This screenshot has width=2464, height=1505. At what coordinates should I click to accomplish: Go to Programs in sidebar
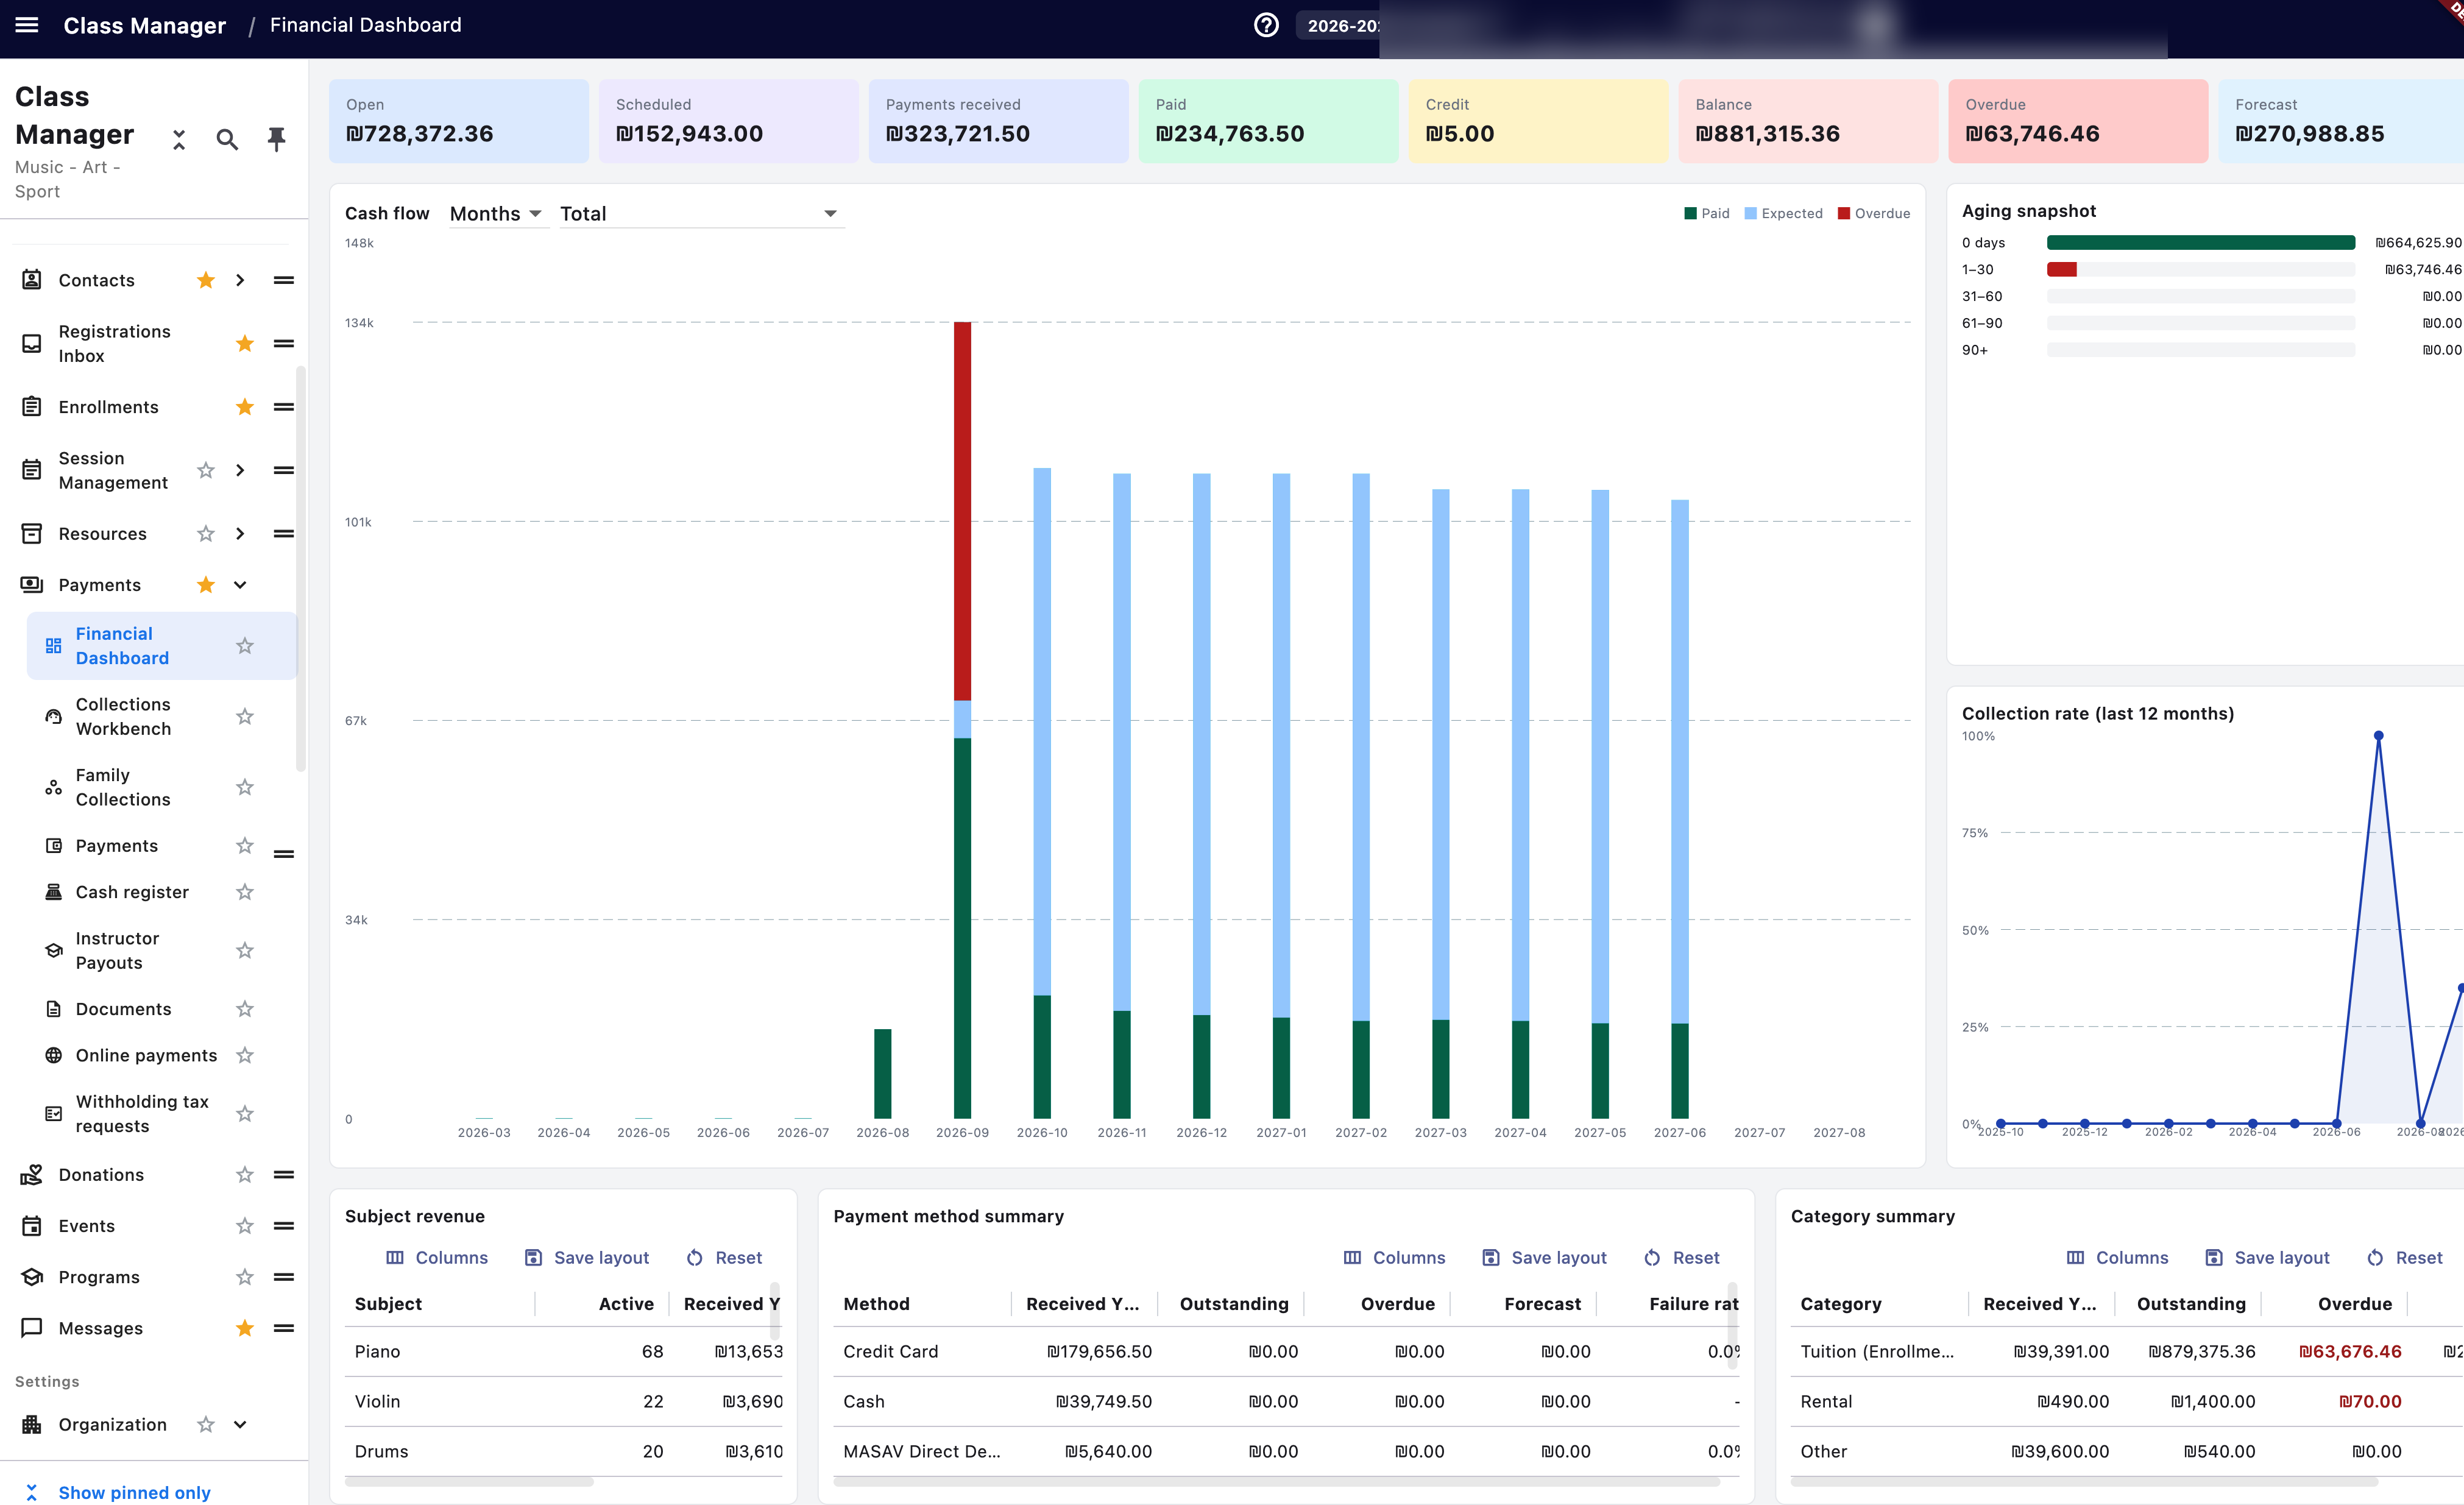coord(99,1277)
